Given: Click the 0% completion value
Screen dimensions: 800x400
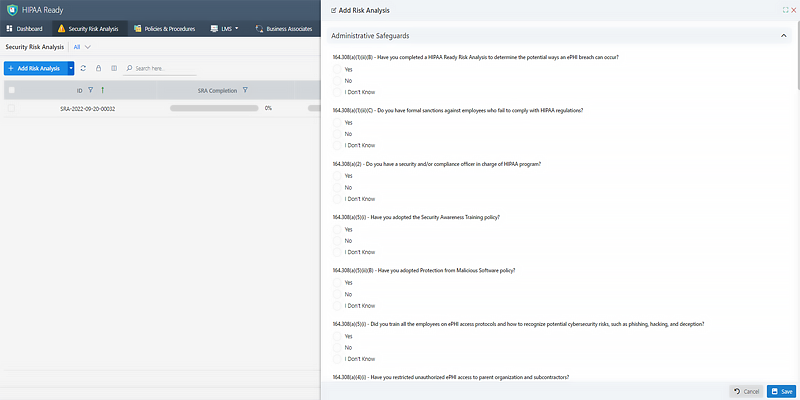Looking at the screenshot, I should click(x=268, y=108).
